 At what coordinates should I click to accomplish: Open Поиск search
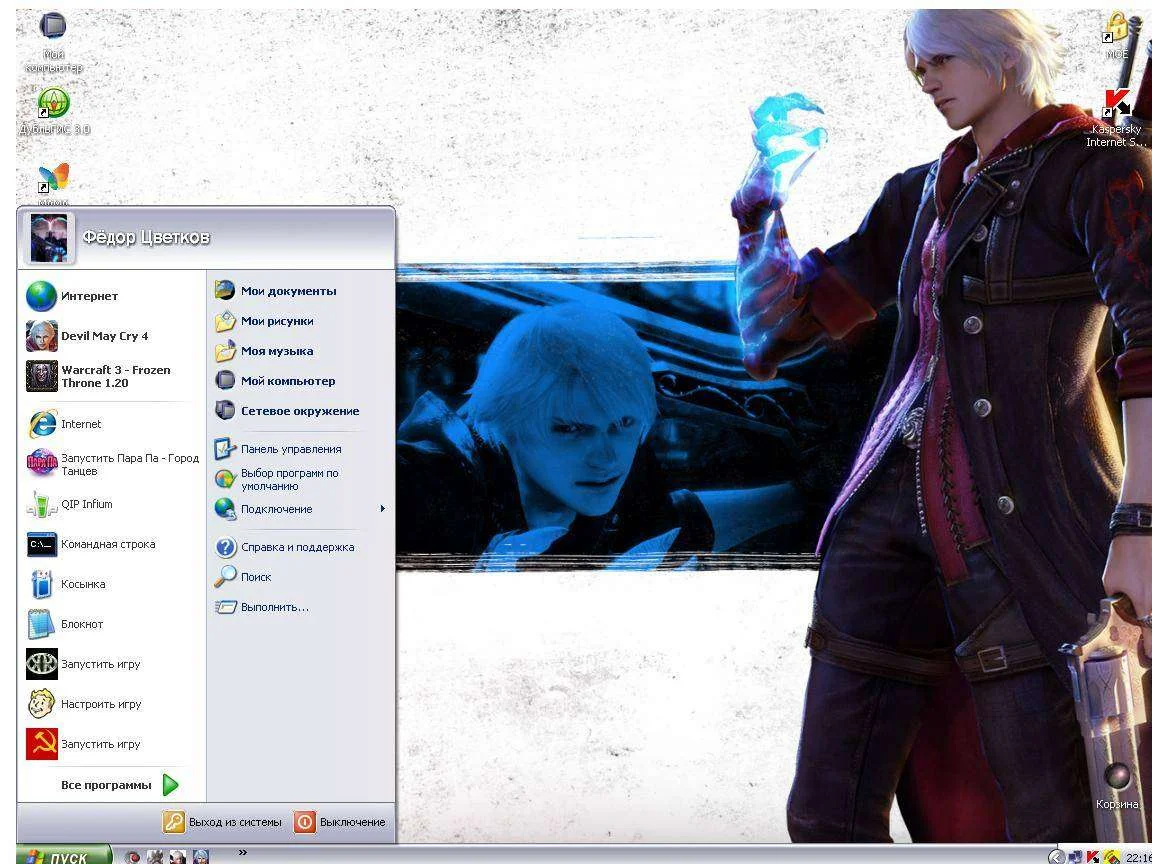point(300,577)
